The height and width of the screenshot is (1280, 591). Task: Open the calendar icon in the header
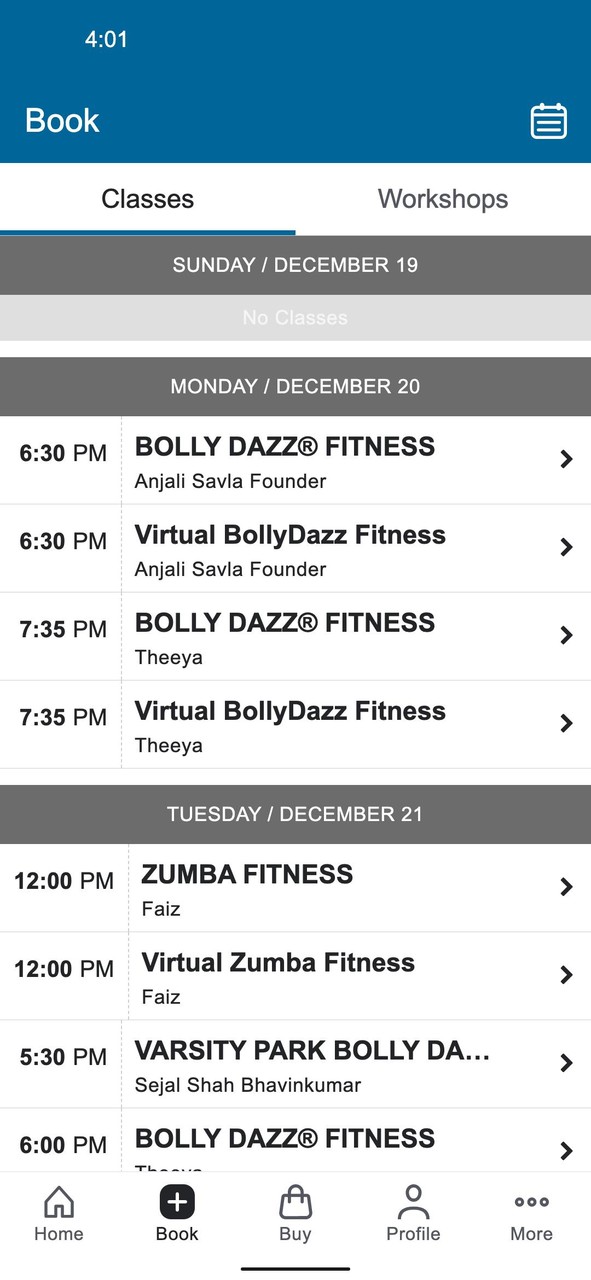tap(548, 120)
